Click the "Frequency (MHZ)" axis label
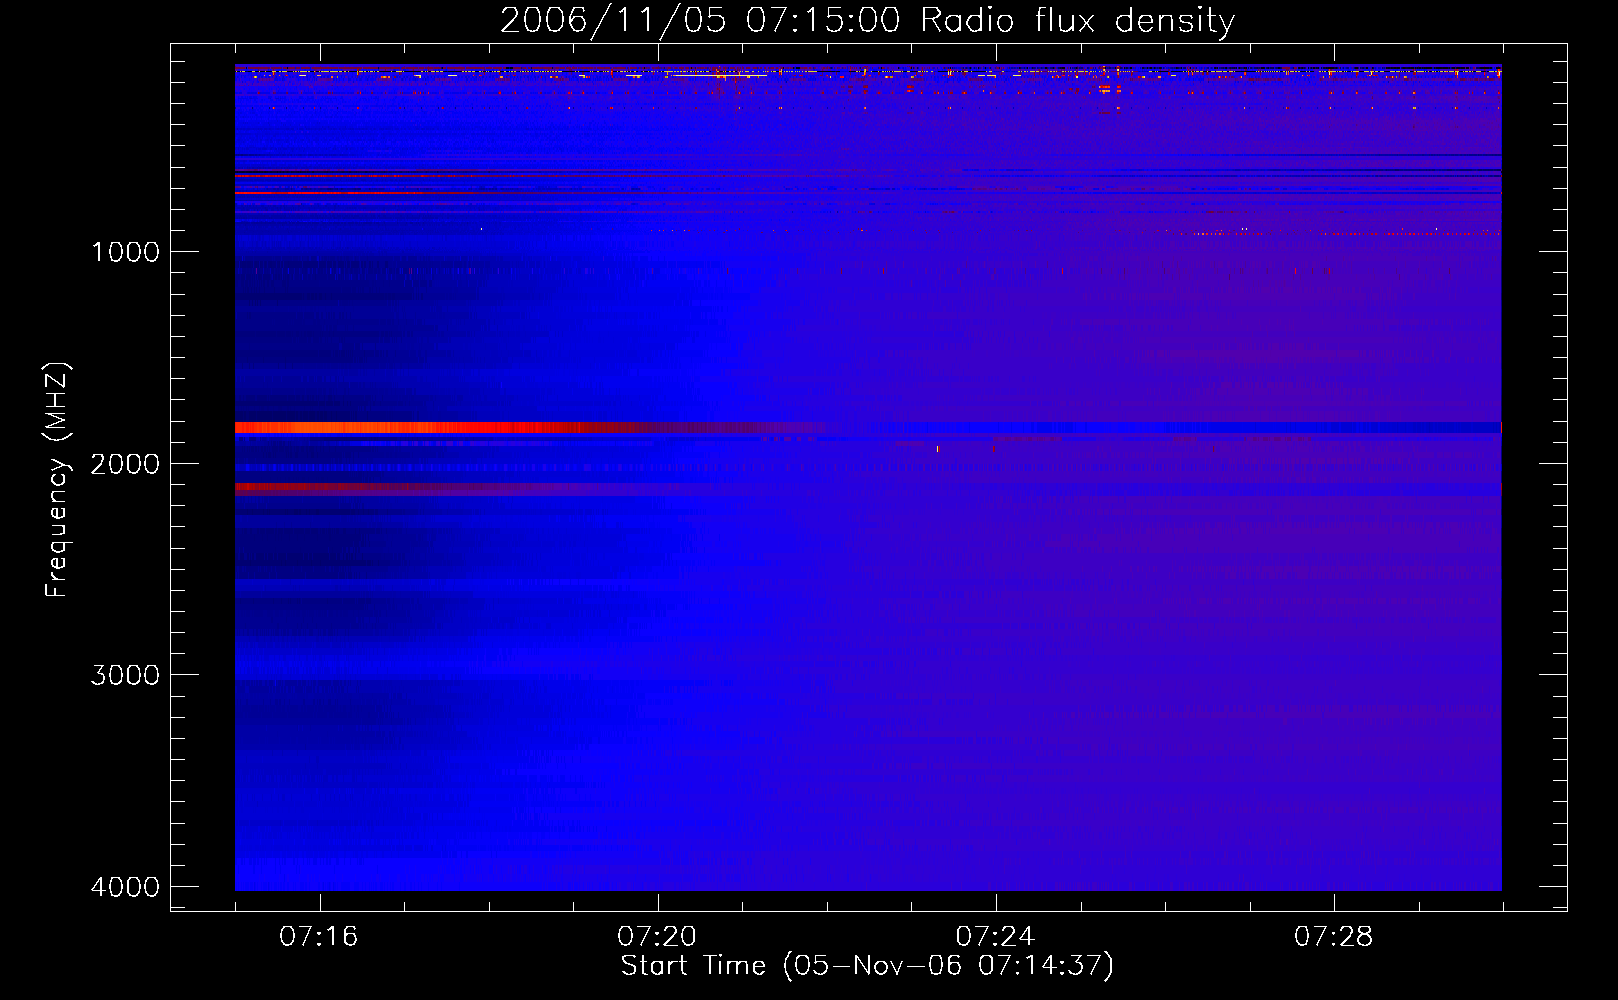This screenshot has height=1000, width=1618. click(57, 480)
